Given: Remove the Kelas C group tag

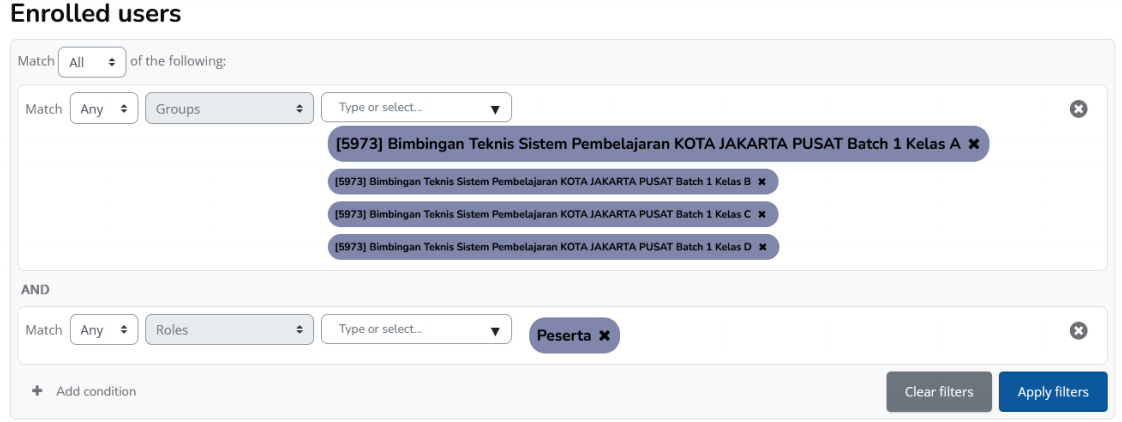Looking at the screenshot, I should point(761,214).
